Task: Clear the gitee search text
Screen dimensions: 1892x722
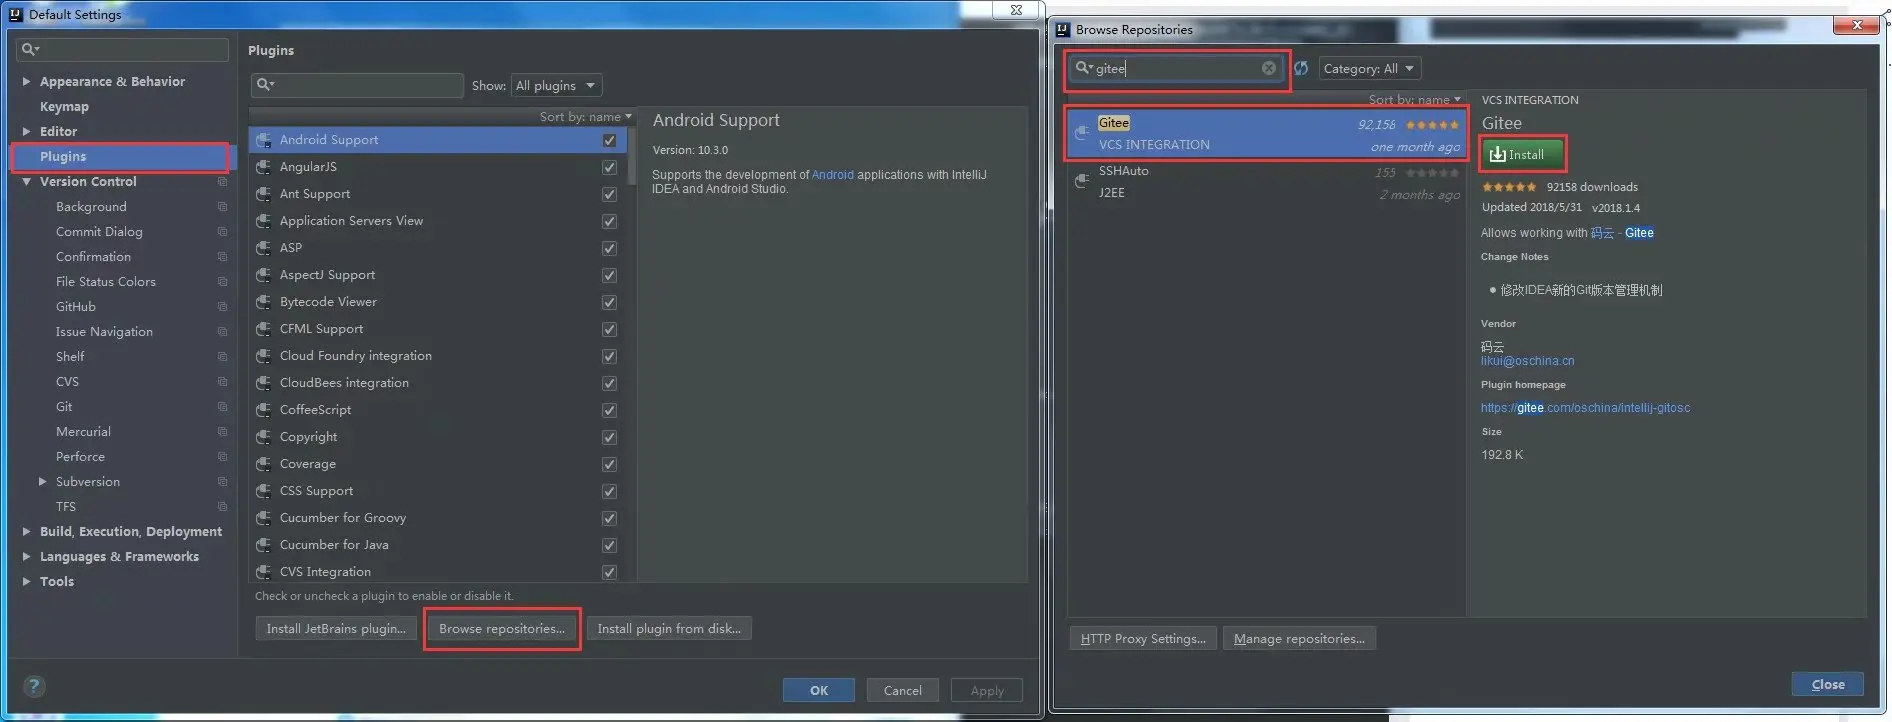Action: [x=1269, y=68]
